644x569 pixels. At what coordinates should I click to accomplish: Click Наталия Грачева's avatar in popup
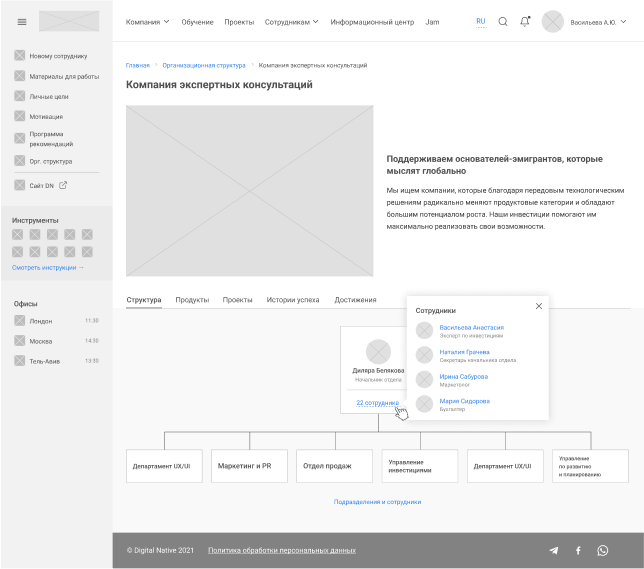424,355
